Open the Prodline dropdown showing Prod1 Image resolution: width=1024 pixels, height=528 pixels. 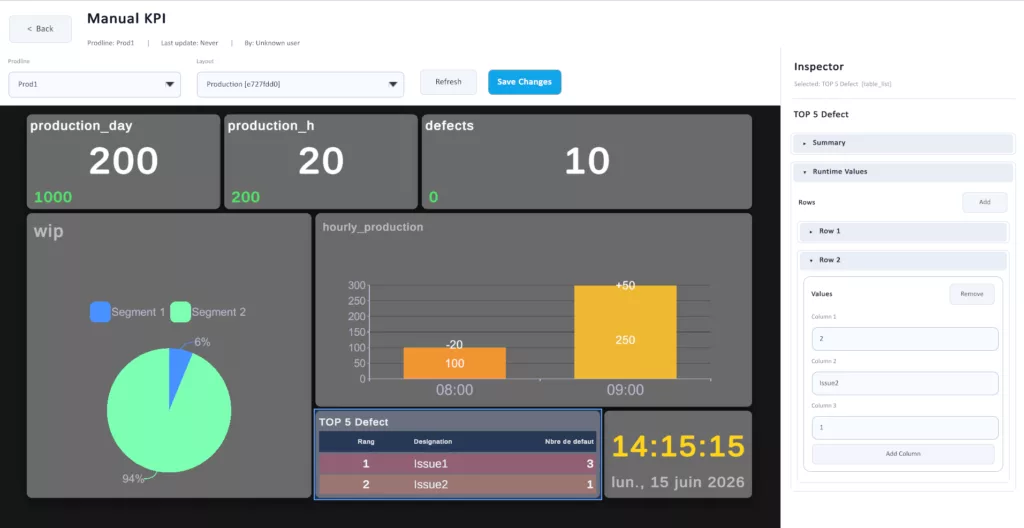point(95,84)
